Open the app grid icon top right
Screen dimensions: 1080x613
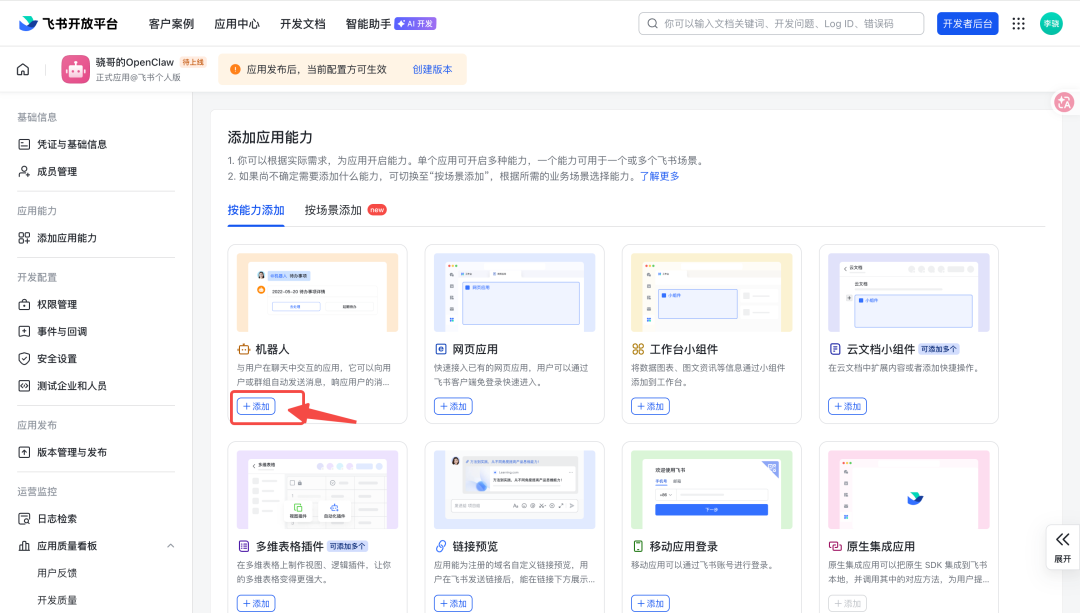click(x=1018, y=23)
